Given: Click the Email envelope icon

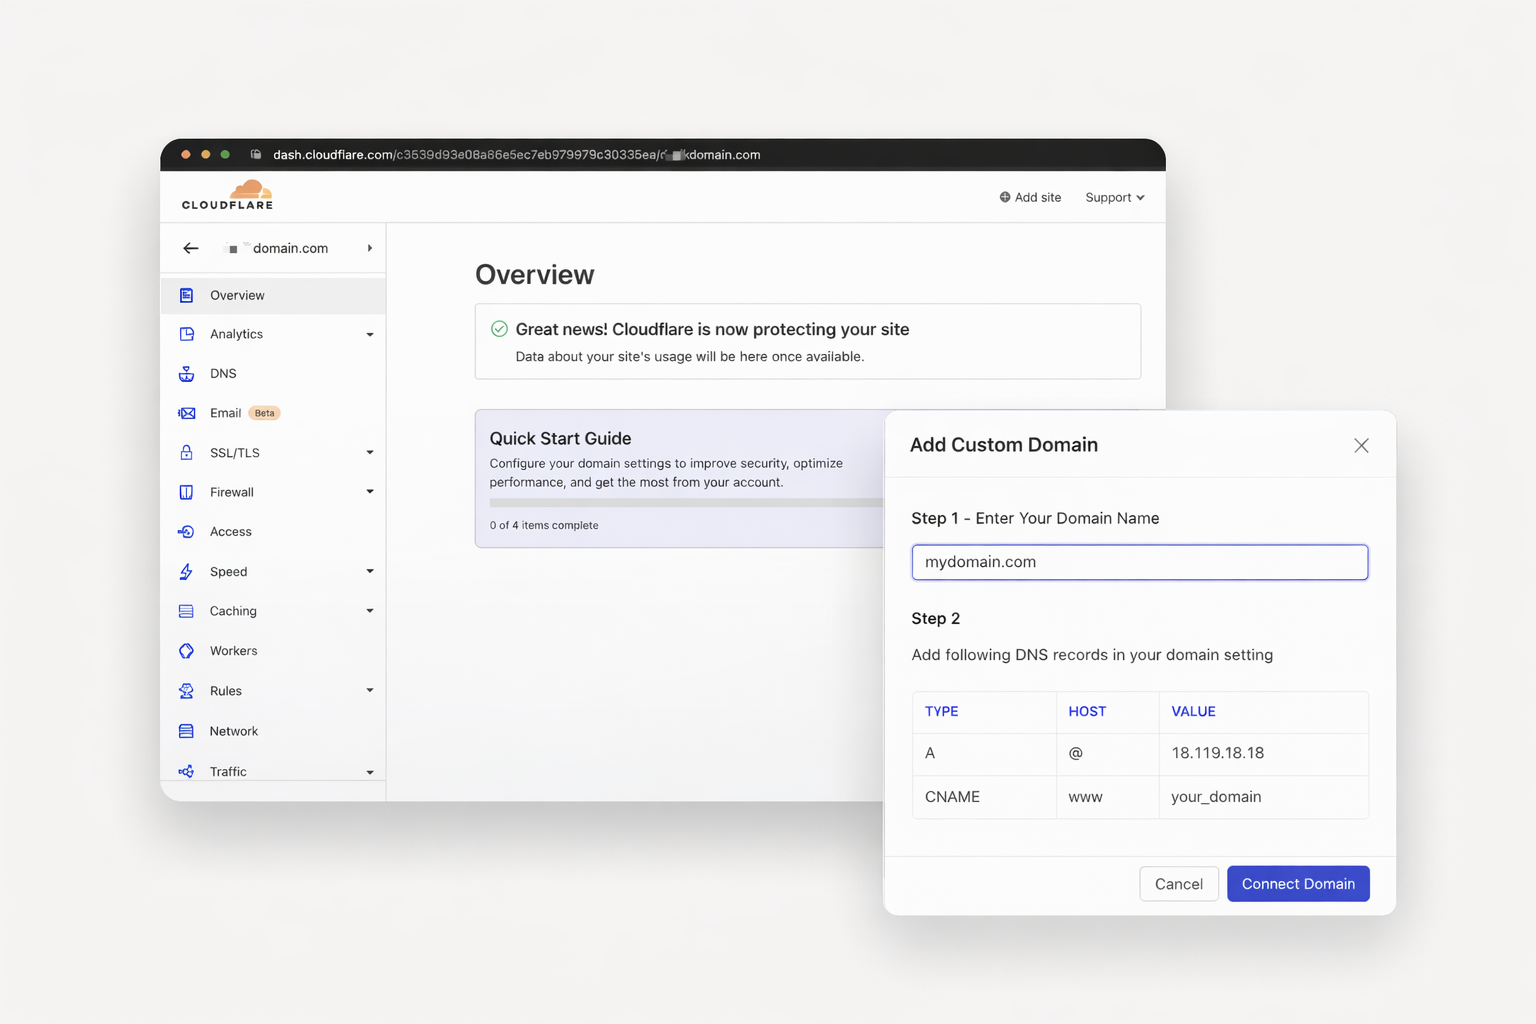Looking at the screenshot, I should [x=186, y=413].
